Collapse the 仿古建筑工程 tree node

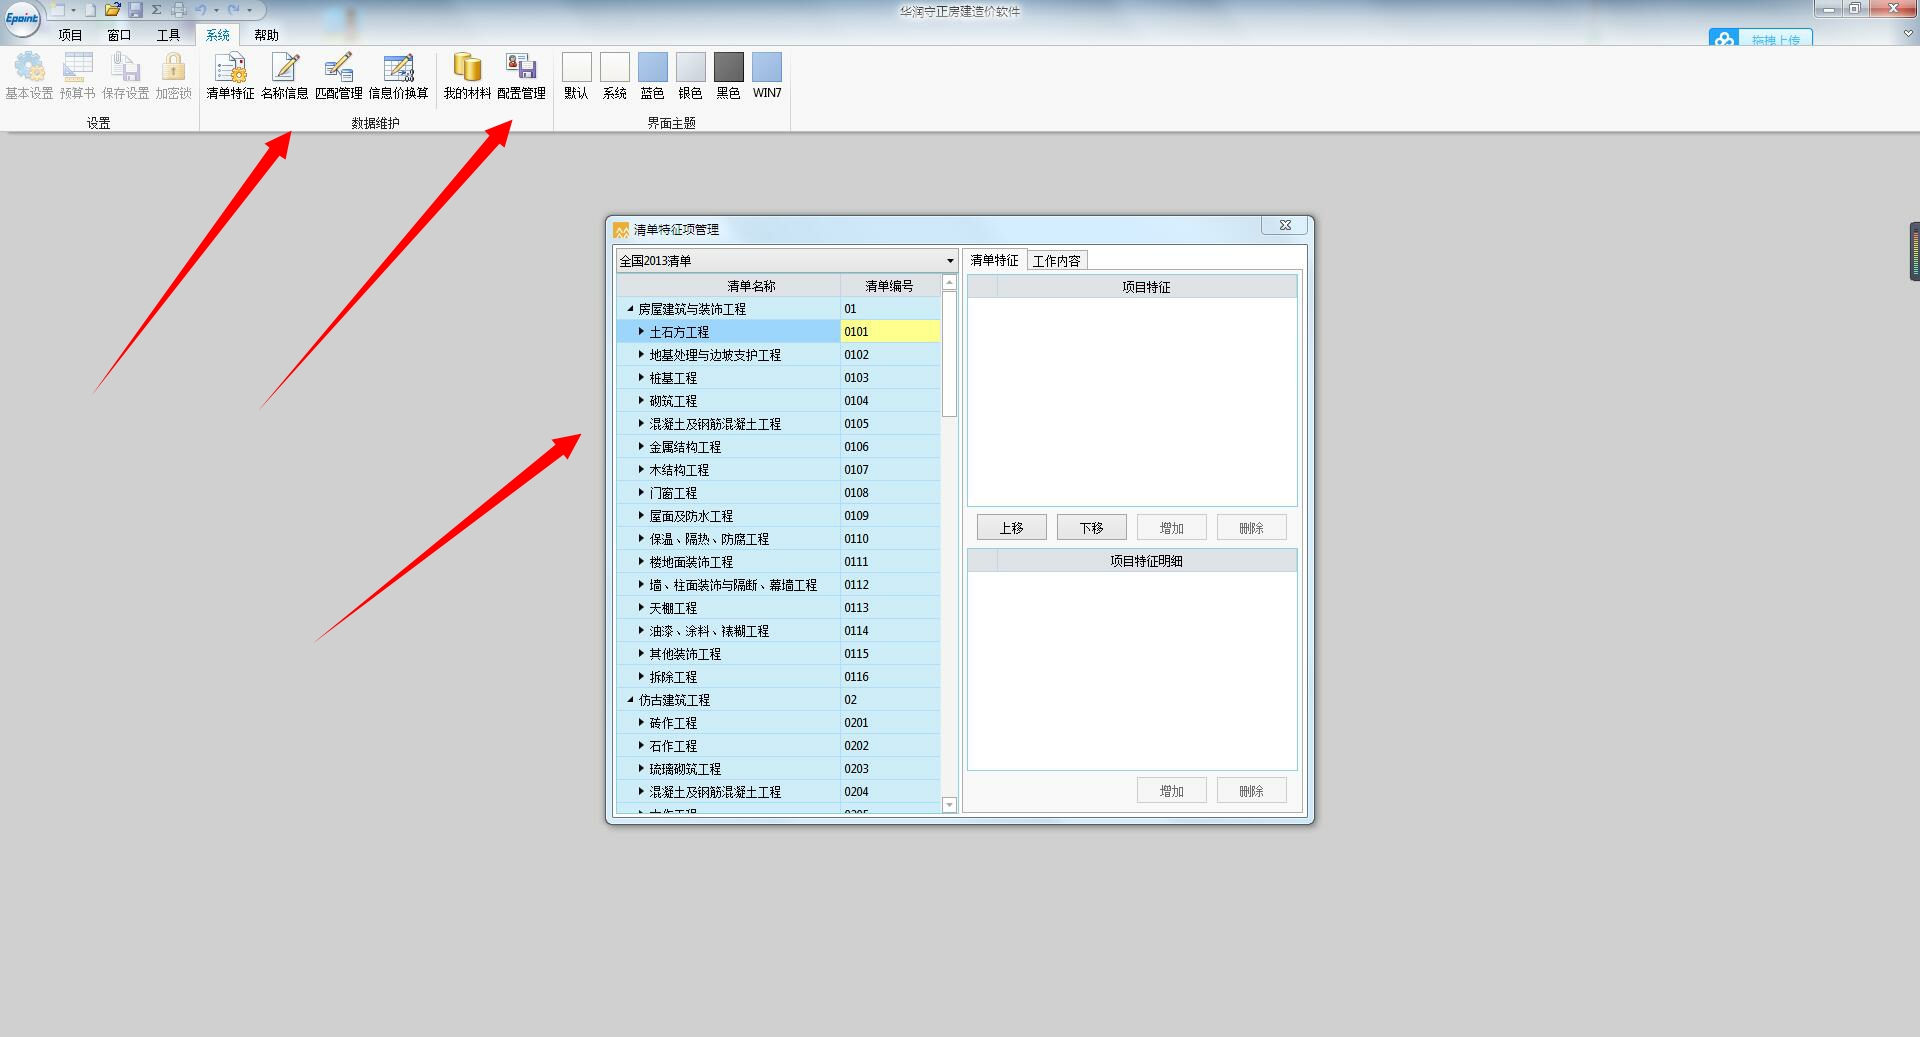pyautogui.click(x=630, y=700)
